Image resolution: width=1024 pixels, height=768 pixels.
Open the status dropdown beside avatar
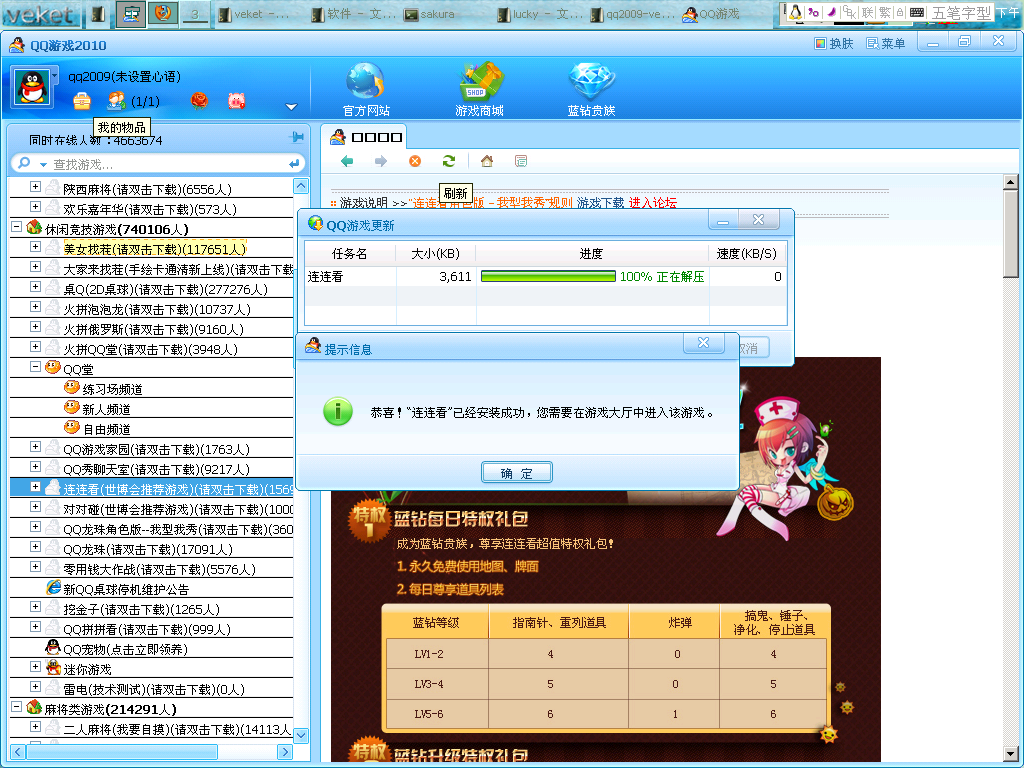[x=55, y=76]
